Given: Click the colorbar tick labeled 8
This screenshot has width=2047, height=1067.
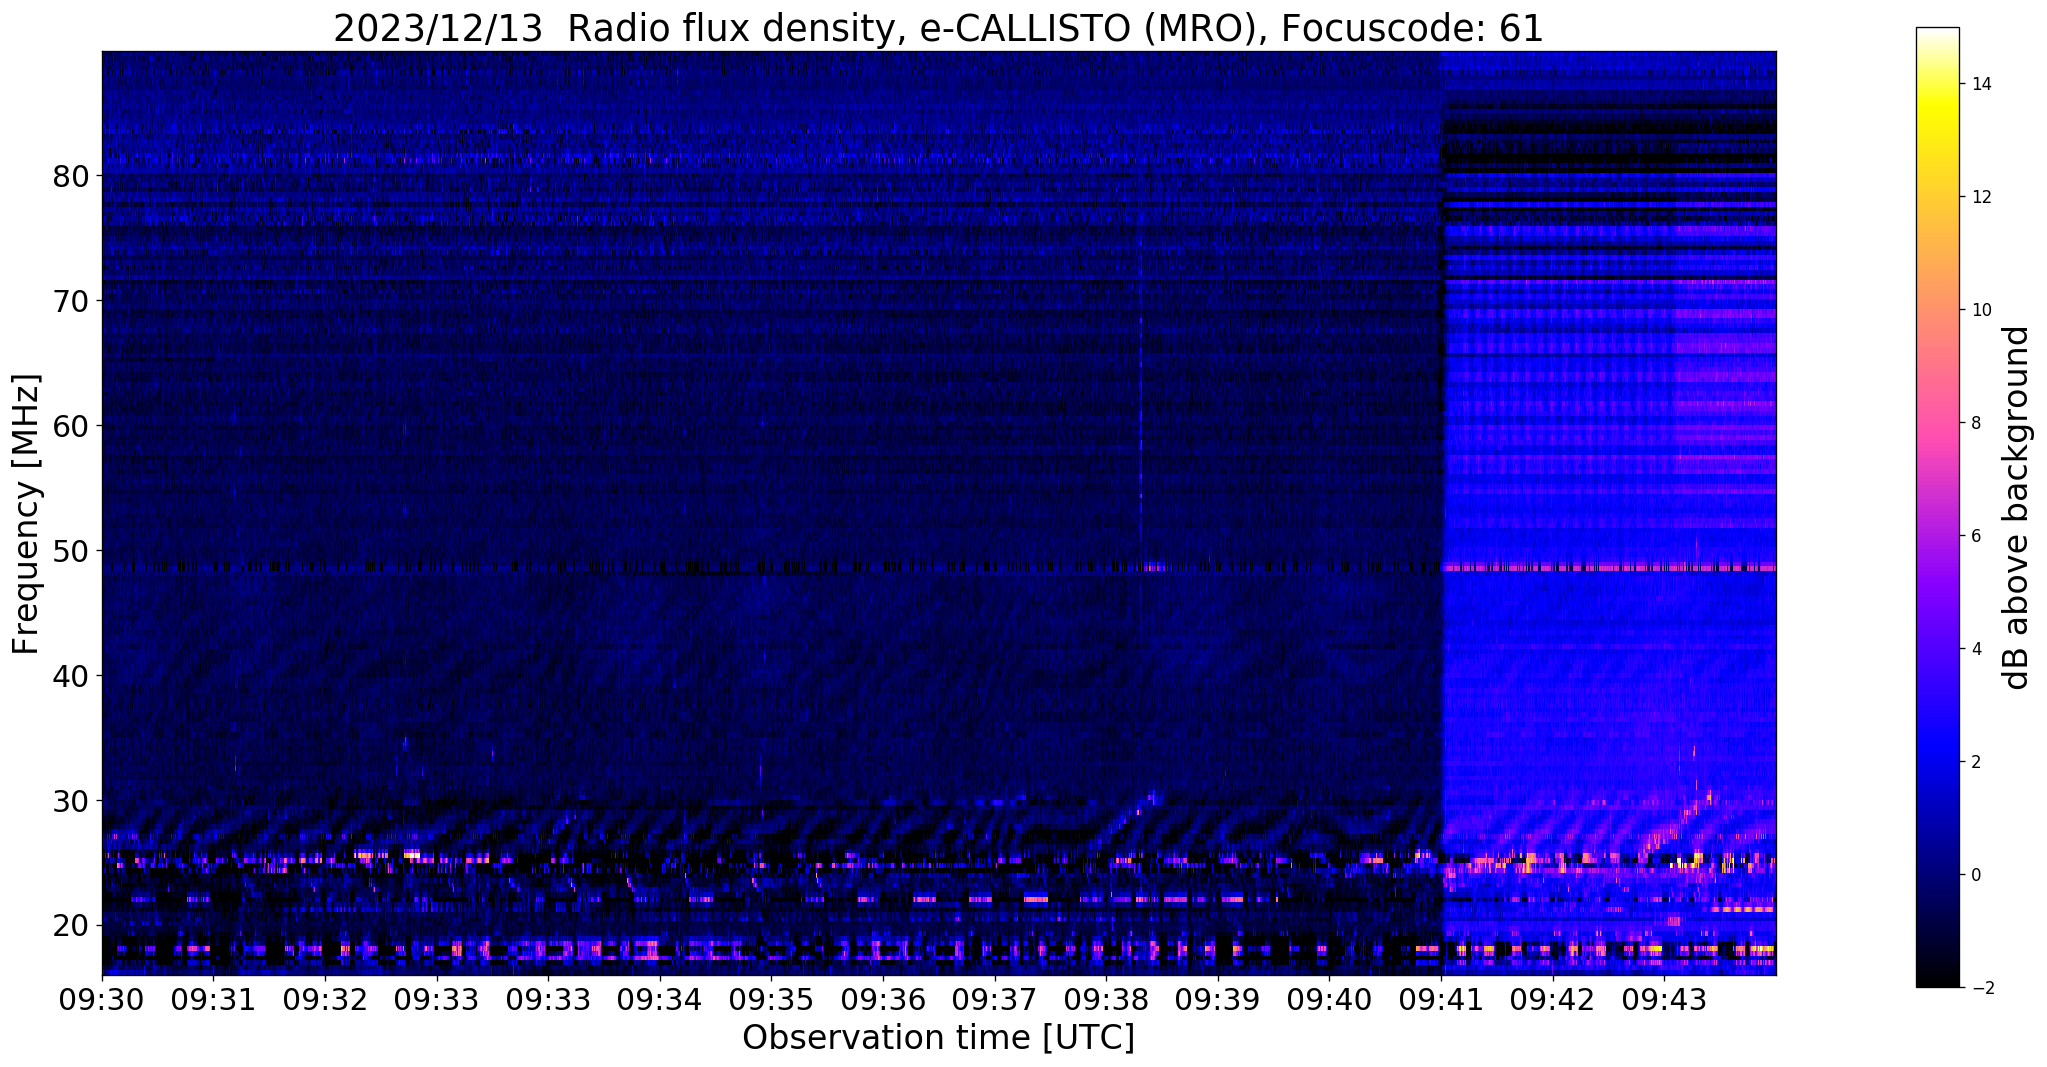Looking at the screenshot, I should tap(1975, 423).
